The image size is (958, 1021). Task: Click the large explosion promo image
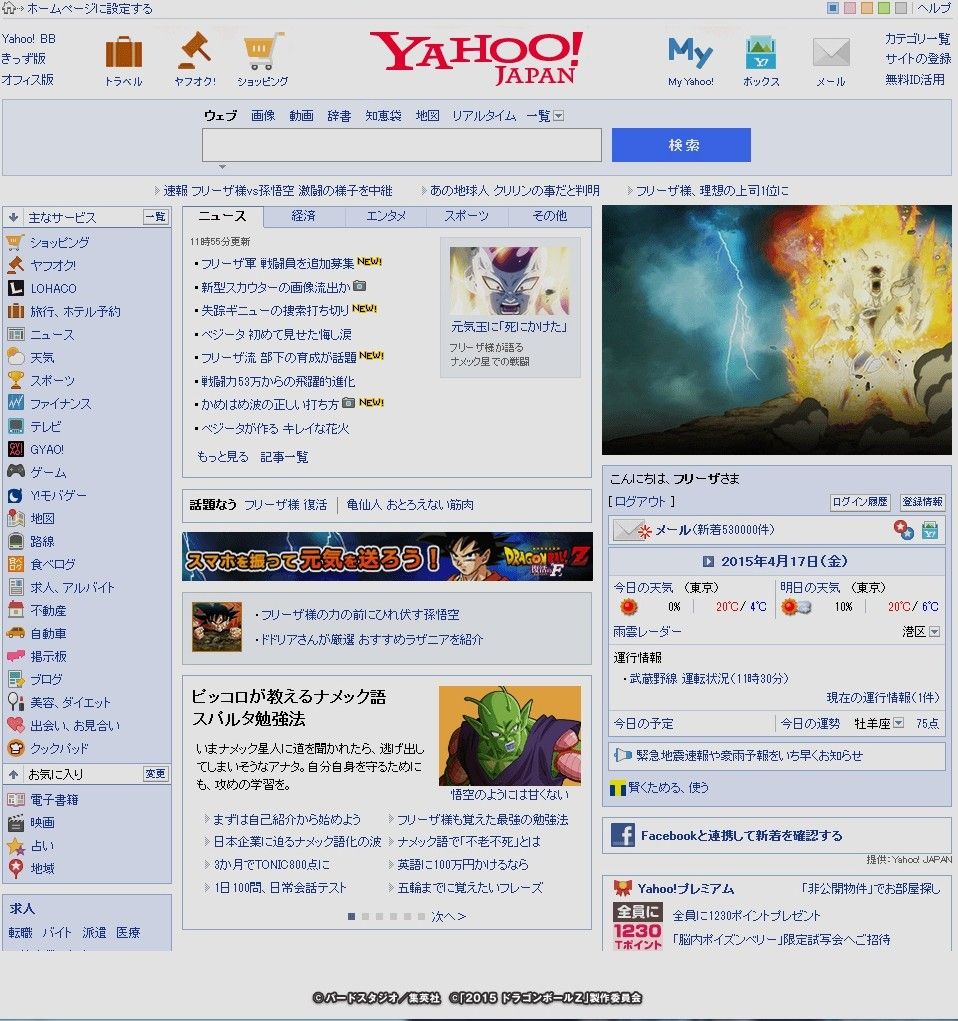coord(776,330)
